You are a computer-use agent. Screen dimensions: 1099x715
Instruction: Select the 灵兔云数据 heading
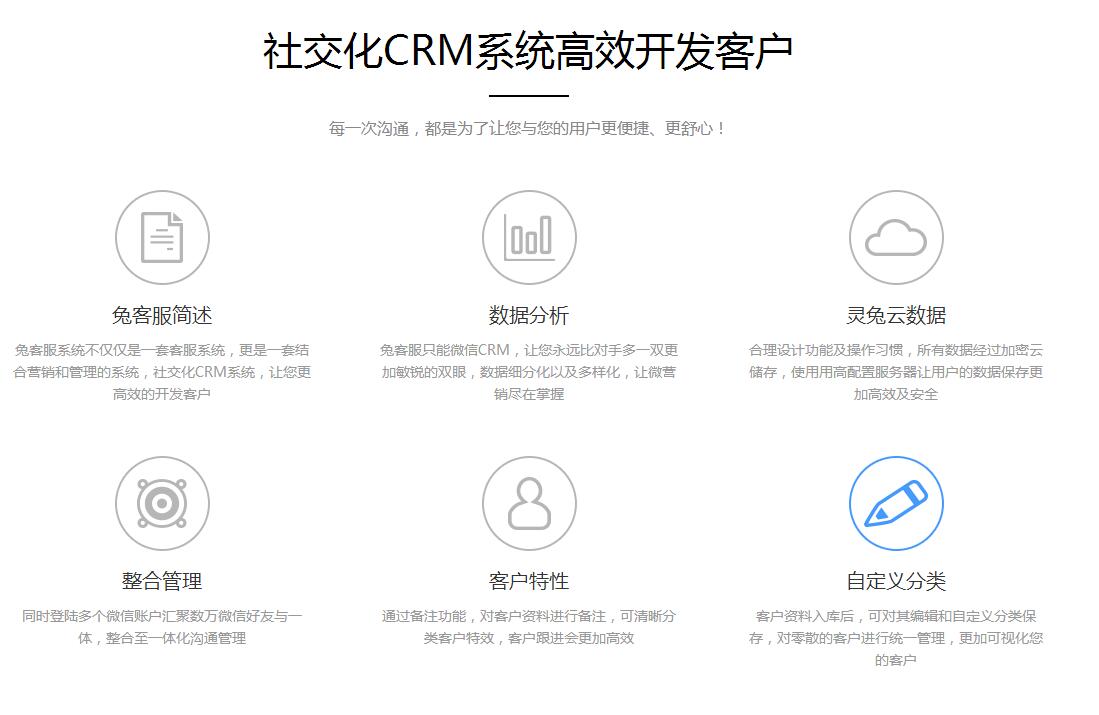pyautogui.click(x=896, y=315)
